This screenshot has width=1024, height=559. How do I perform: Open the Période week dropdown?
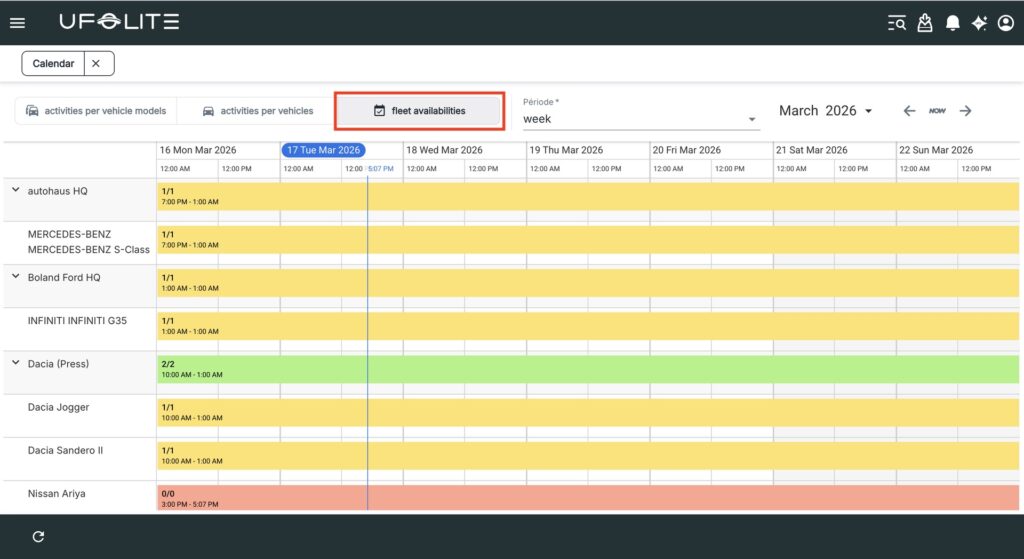point(640,119)
